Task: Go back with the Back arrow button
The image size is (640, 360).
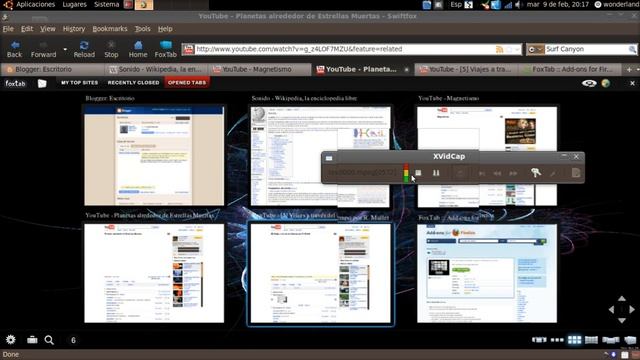Action: pyautogui.click(x=15, y=49)
